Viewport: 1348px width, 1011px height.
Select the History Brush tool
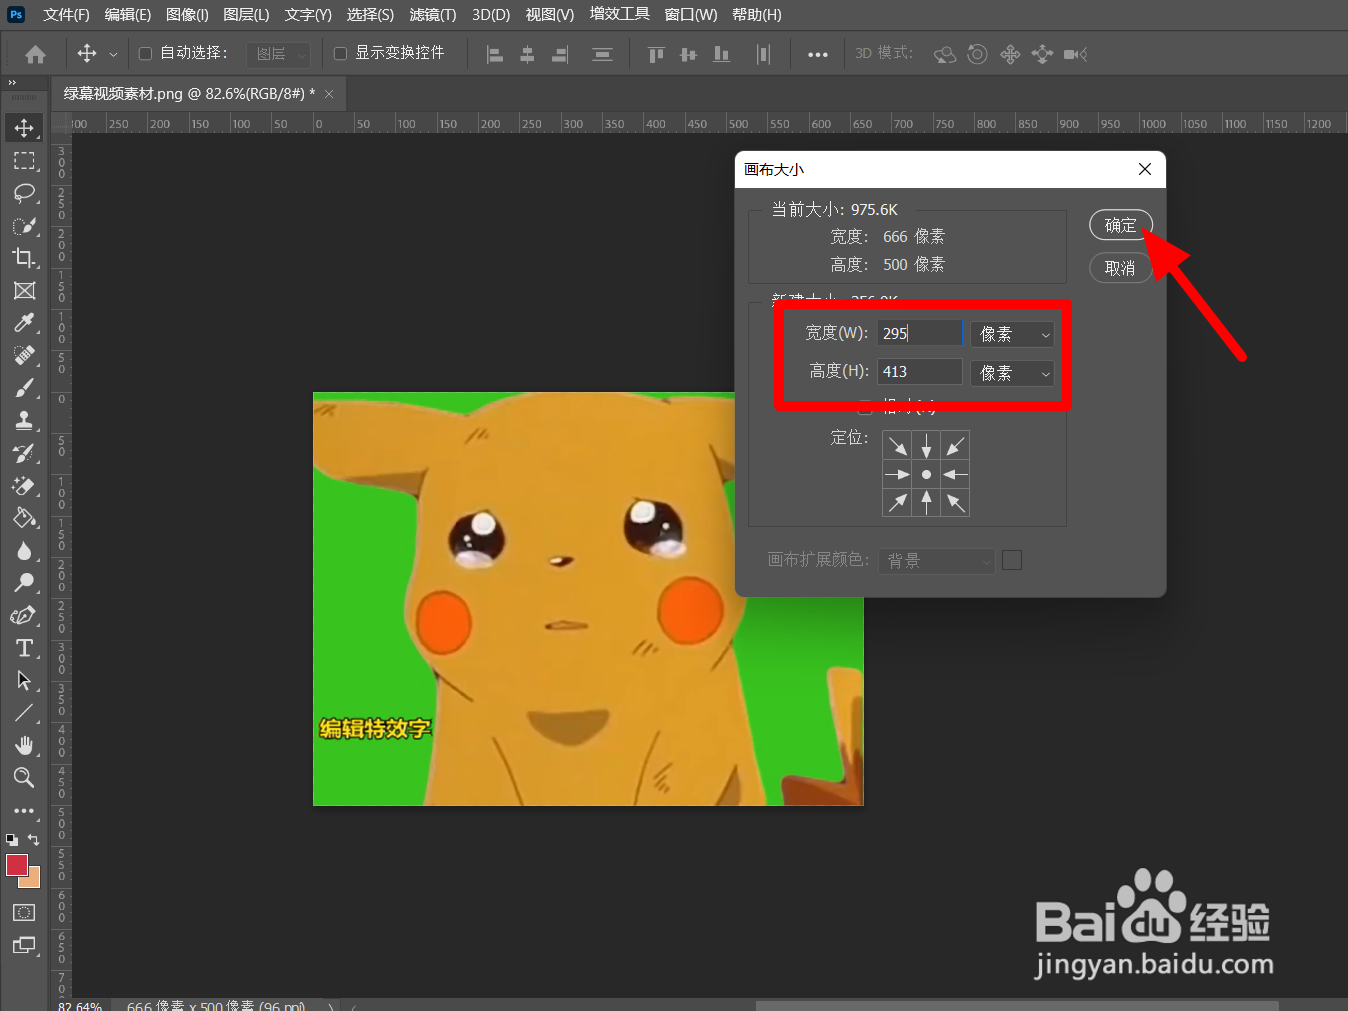(24, 453)
